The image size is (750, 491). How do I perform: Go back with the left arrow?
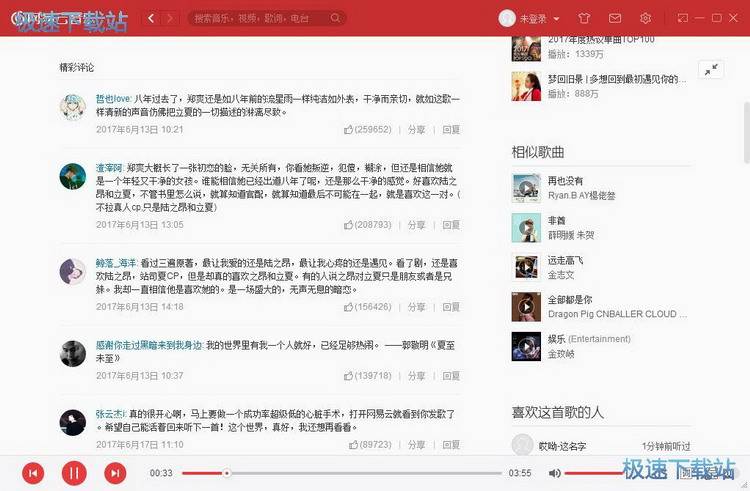click(x=151, y=18)
